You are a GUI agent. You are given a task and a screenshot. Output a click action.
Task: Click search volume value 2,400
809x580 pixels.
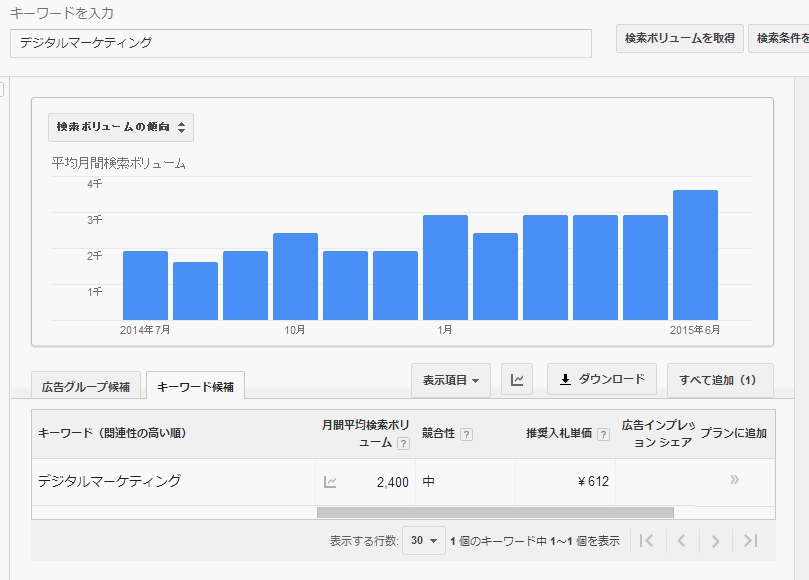click(x=393, y=482)
